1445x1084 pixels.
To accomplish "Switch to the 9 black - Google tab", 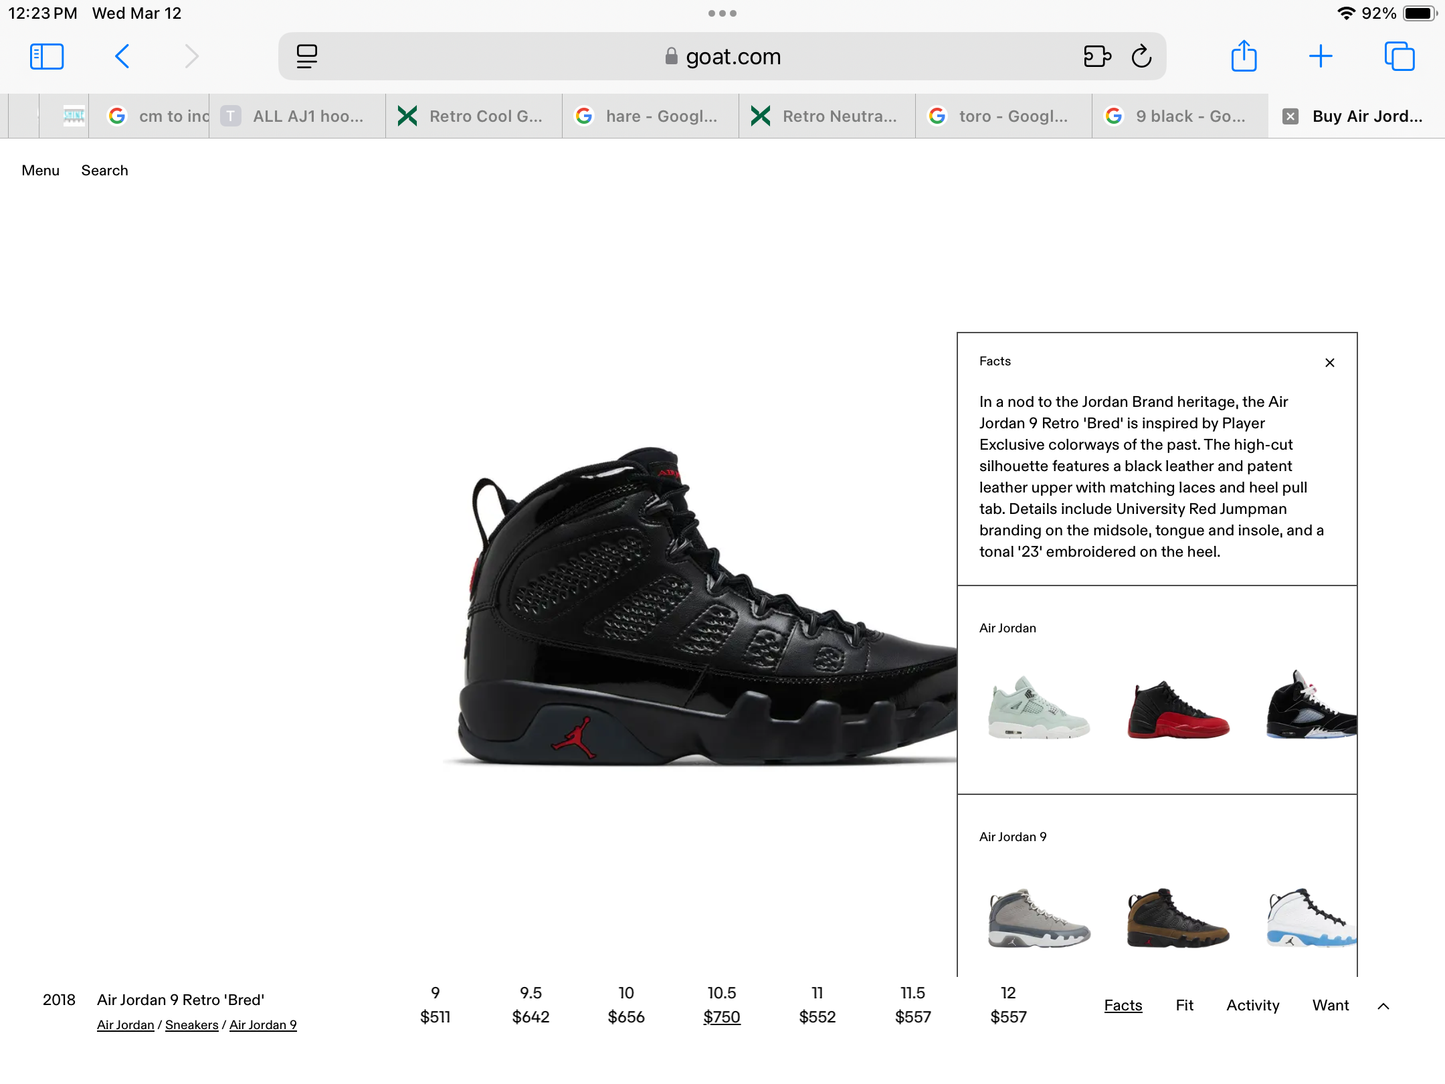I will [x=1181, y=116].
